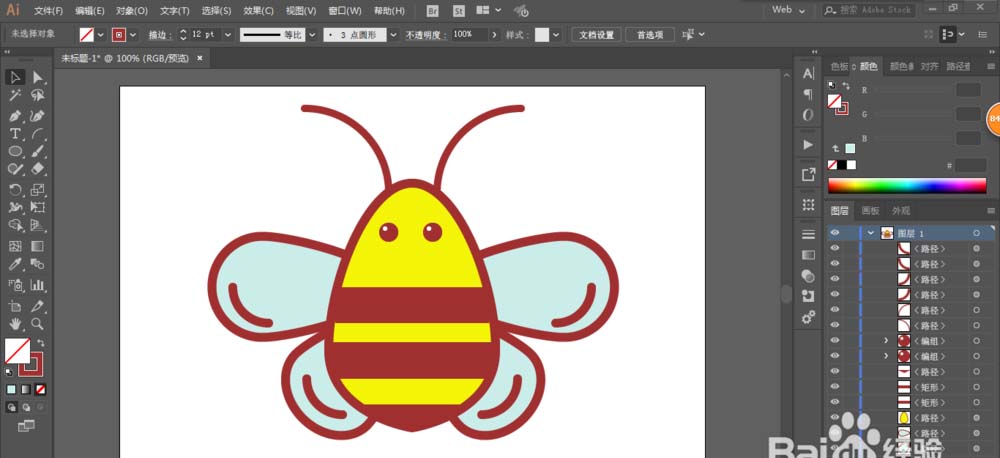Select the Ellipse shape tool

click(16, 152)
